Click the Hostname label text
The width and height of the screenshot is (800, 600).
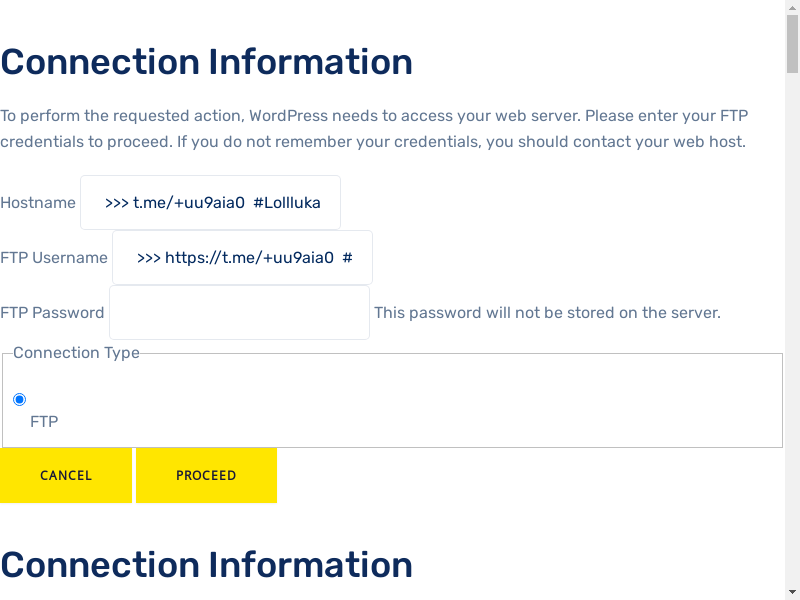point(38,203)
